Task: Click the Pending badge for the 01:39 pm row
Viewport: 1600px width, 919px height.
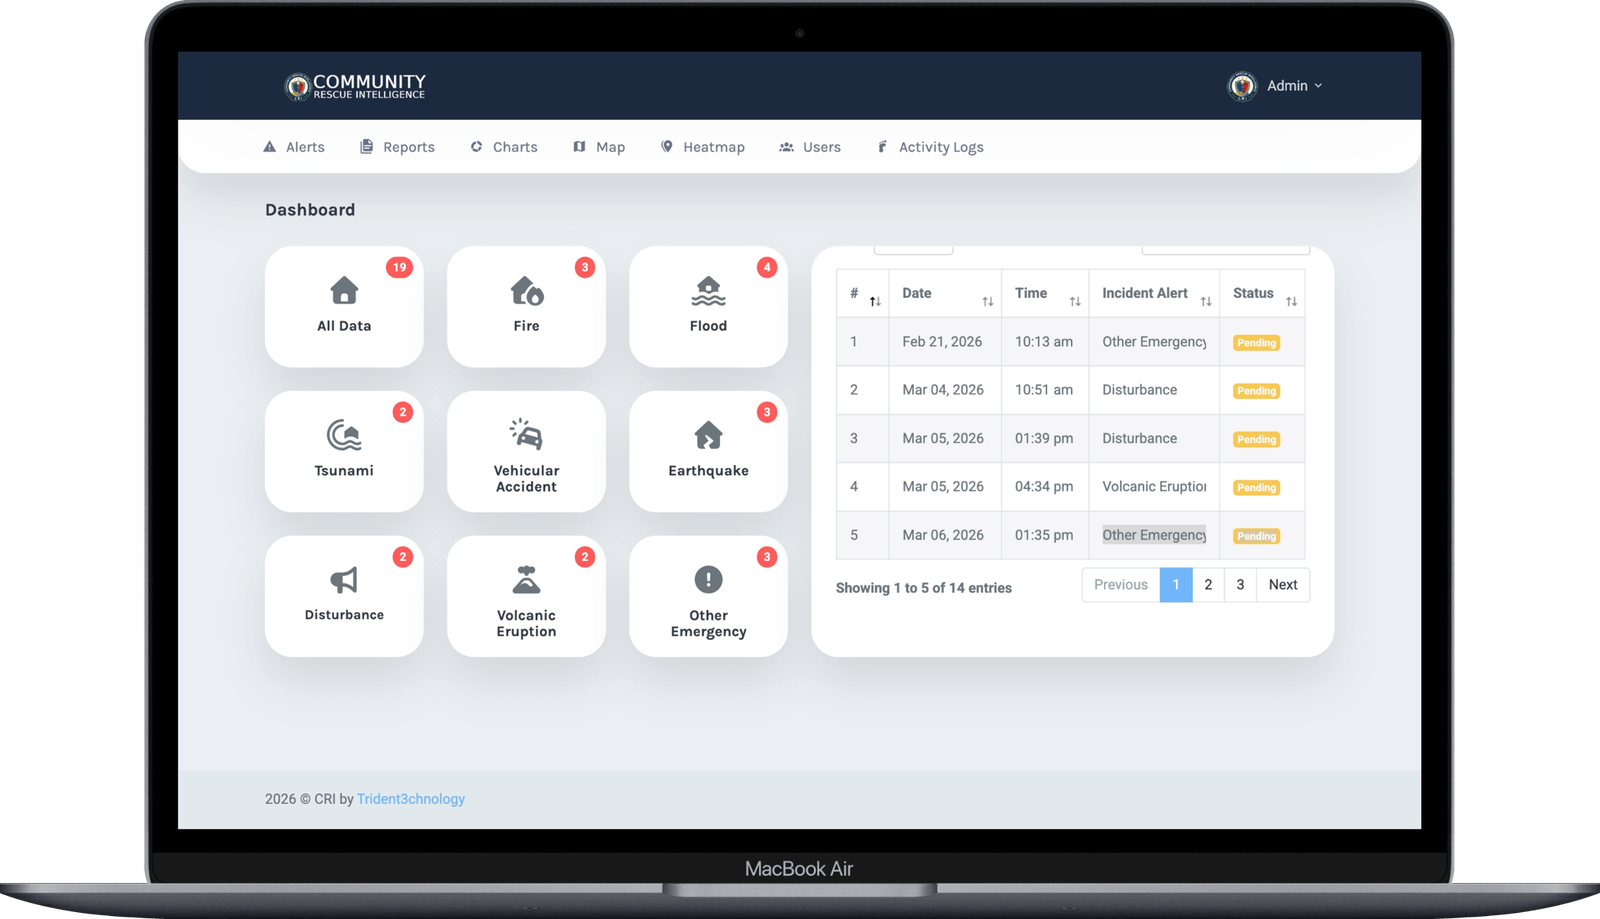Action: pyautogui.click(x=1256, y=439)
